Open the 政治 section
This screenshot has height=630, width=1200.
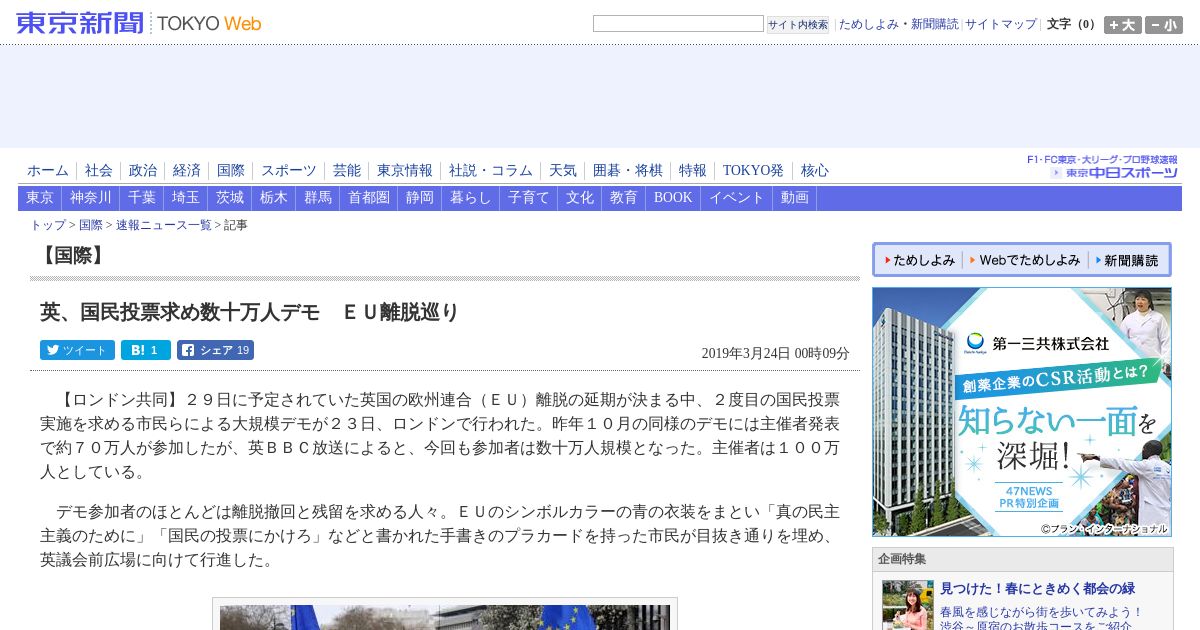[143, 171]
